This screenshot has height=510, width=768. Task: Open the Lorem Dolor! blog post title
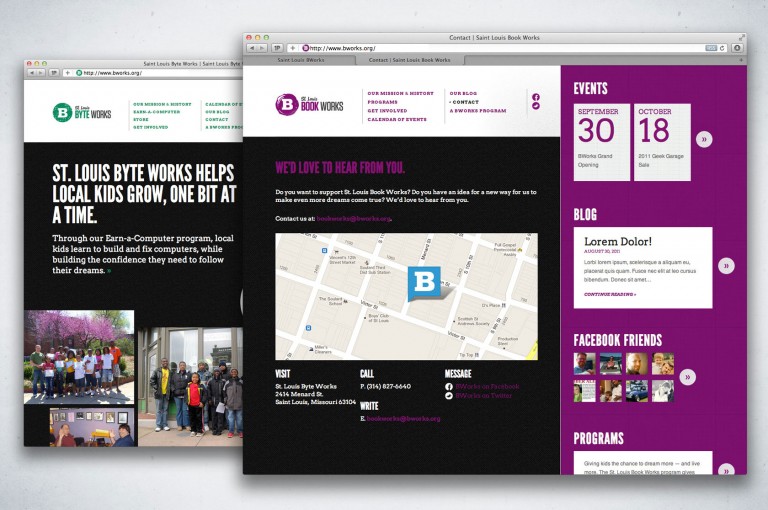[x=618, y=241]
